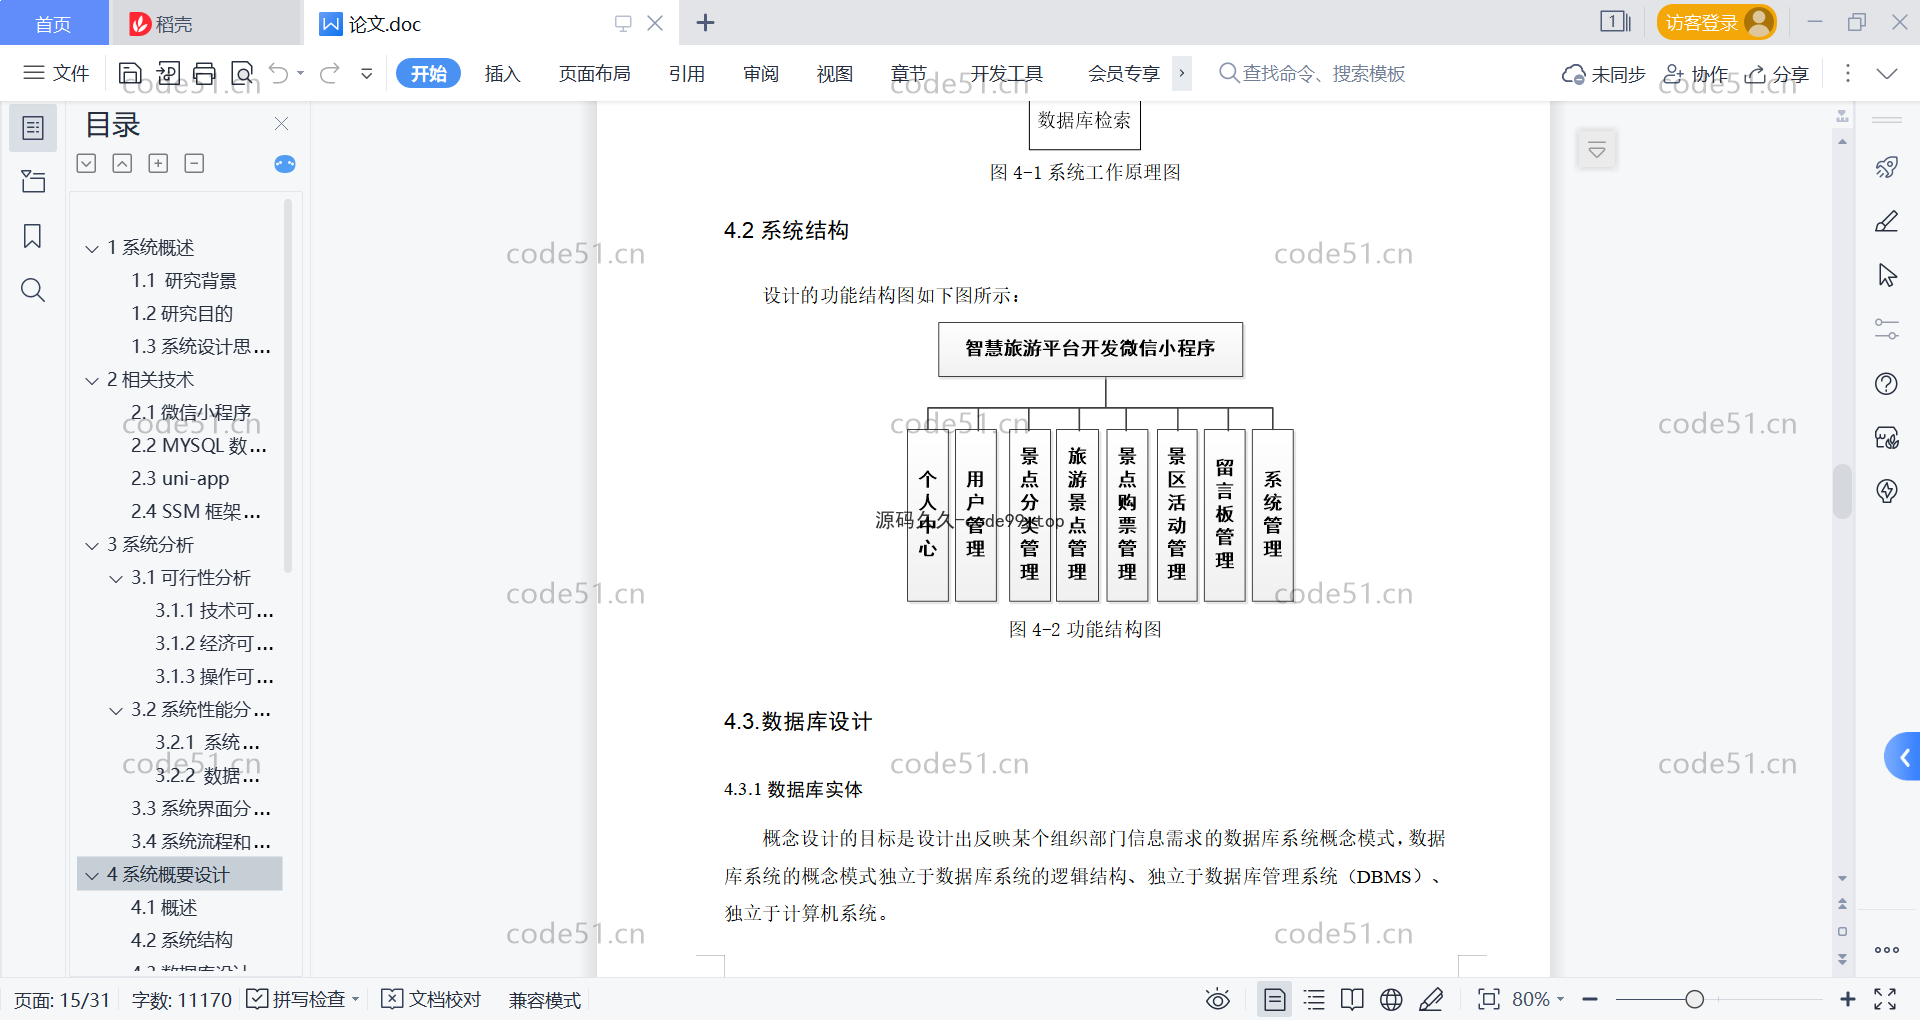The width and height of the screenshot is (1920, 1020).
Task: Collapse the 1 系统概述 tree node
Action: [x=92, y=248]
